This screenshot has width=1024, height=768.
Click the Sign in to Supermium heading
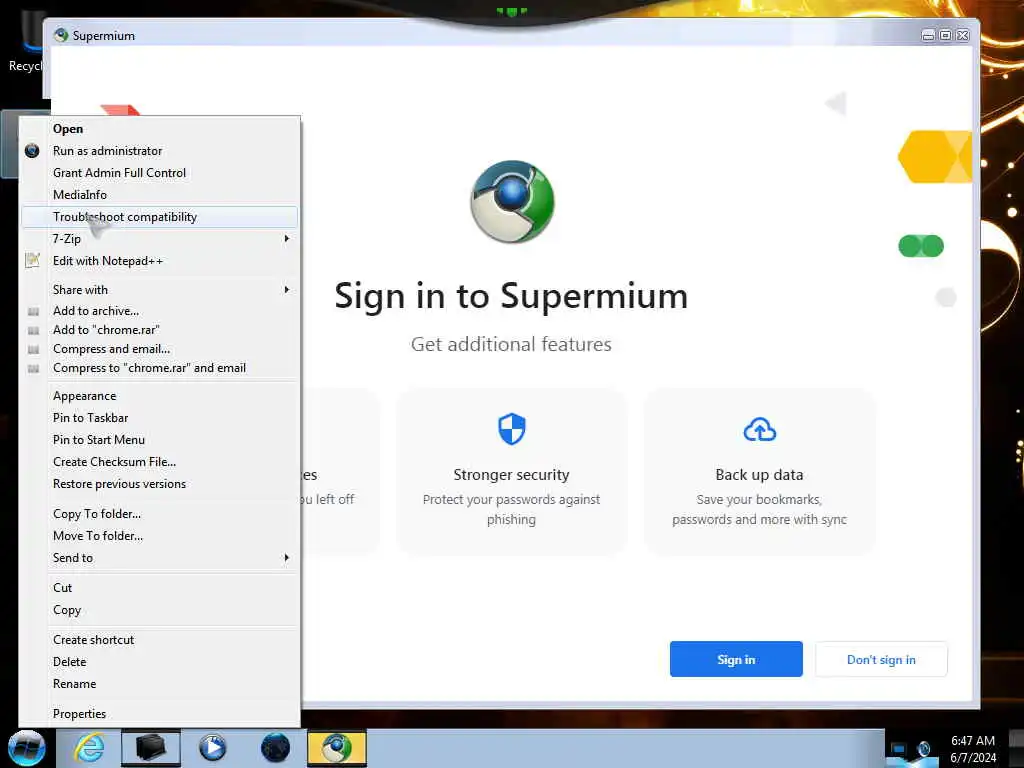click(x=511, y=296)
